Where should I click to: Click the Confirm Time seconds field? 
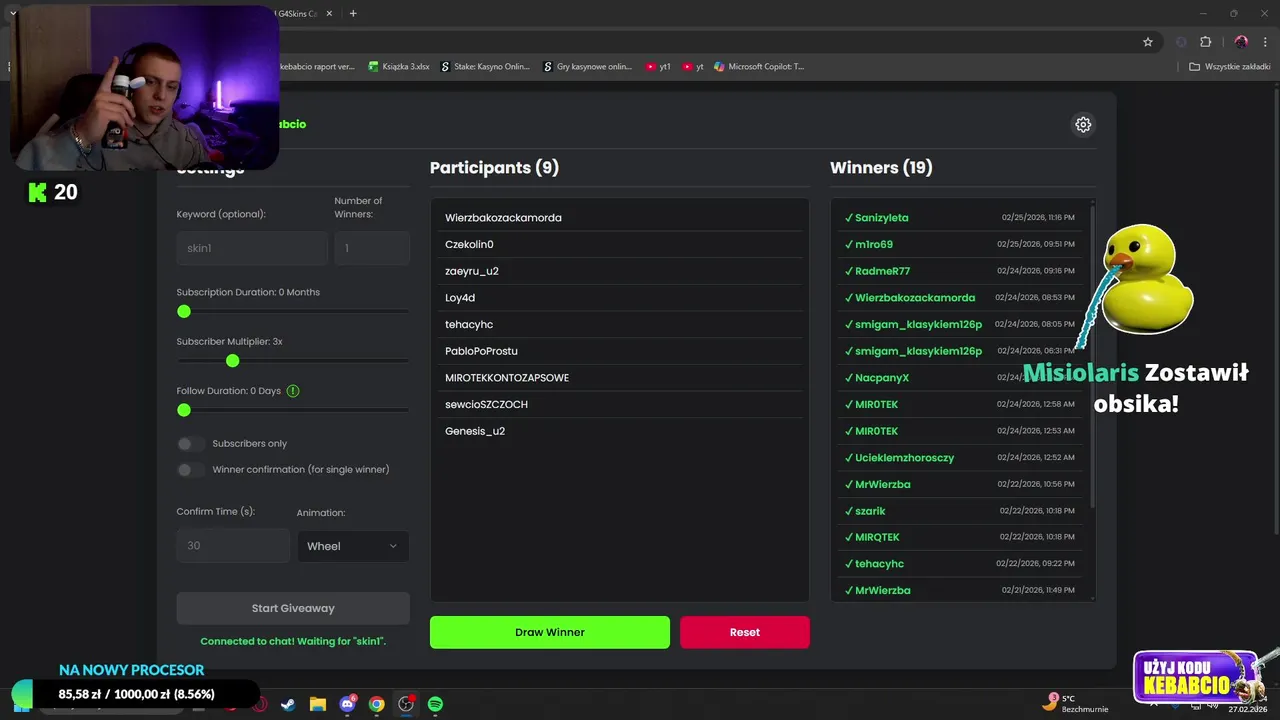tap(233, 546)
